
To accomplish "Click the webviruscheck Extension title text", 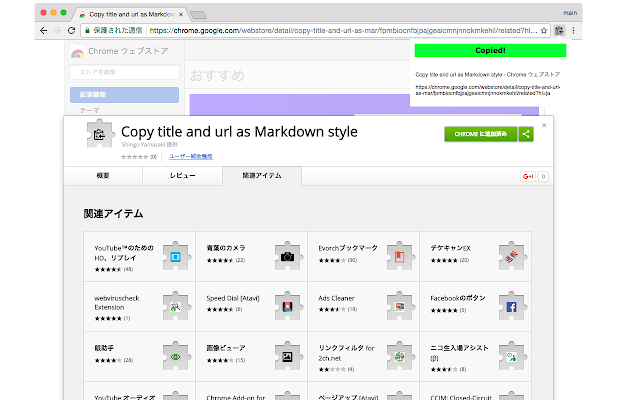I will [x=117, y=303].
